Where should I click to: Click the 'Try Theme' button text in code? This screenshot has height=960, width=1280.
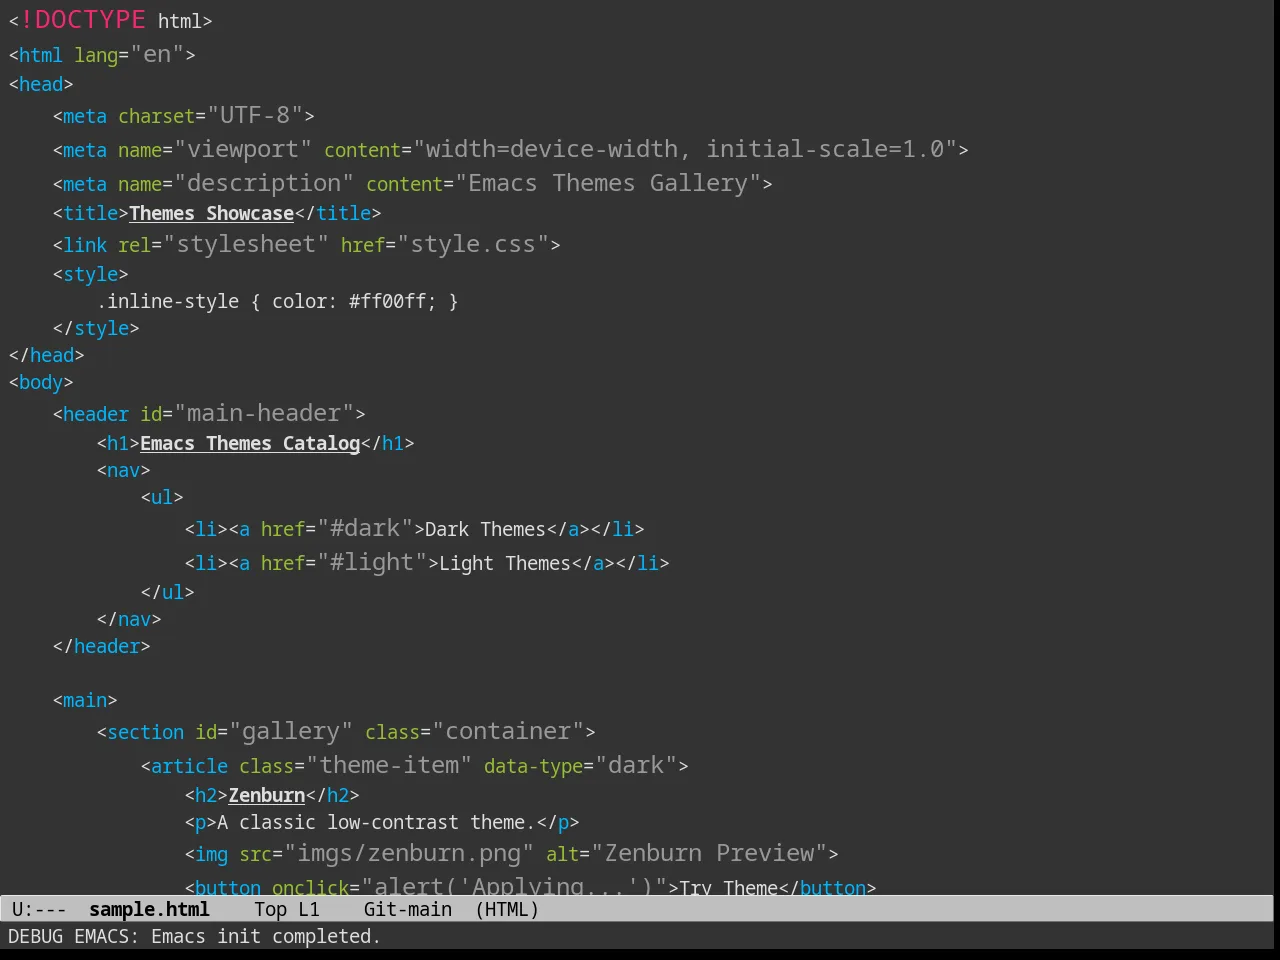(728, 887)
